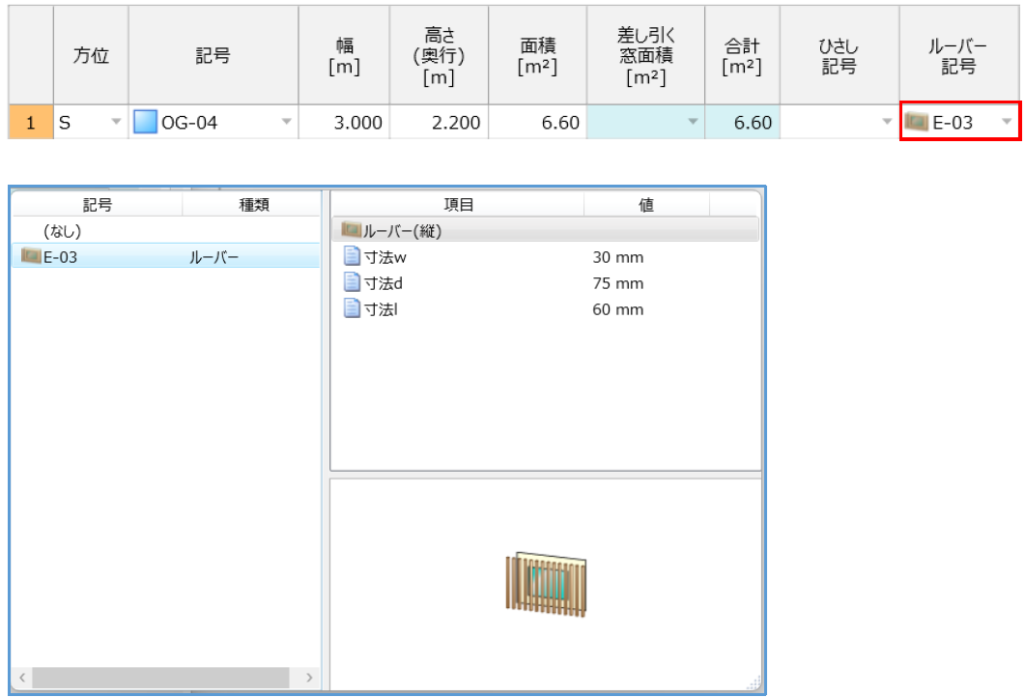Click the louver 3D preview image

click(x=546, y=582)
